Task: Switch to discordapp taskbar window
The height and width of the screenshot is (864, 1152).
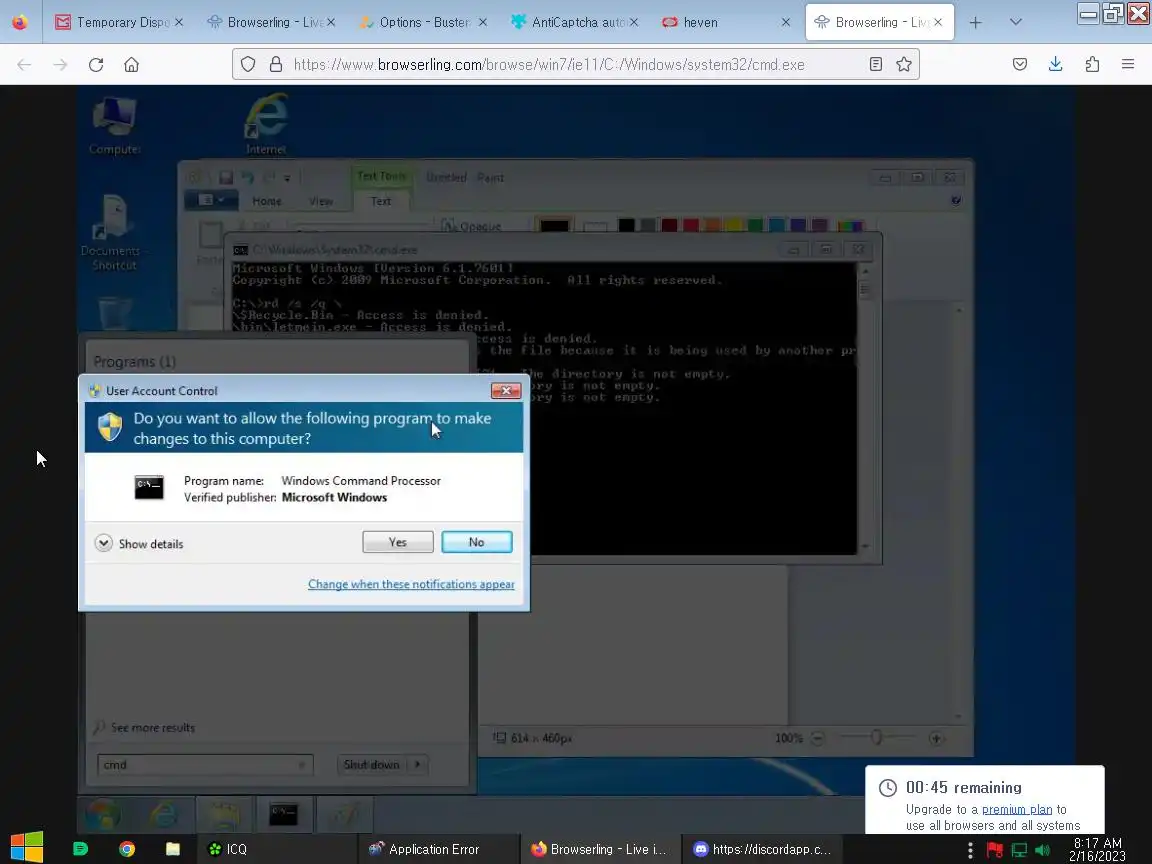Action: 763,849
